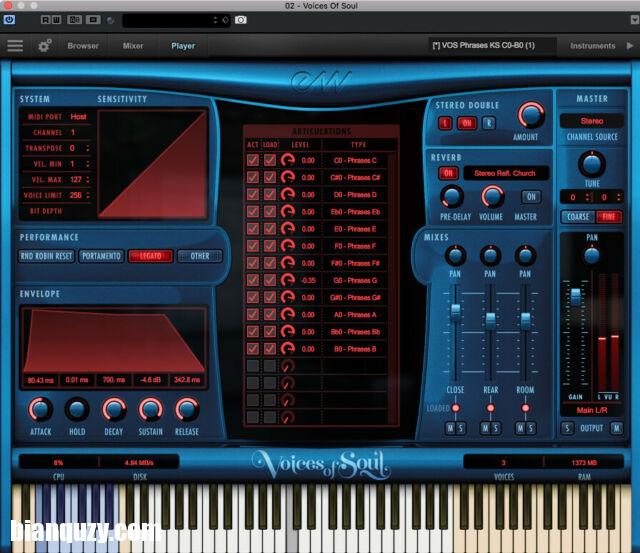Switch to the Mixer tab

point(133,46)
